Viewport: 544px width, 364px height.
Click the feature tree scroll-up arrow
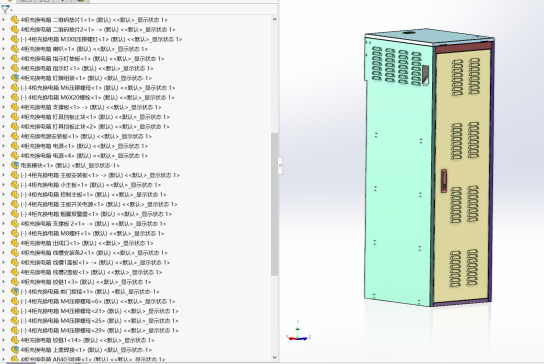pyautogui.click(x=275, y=19)
